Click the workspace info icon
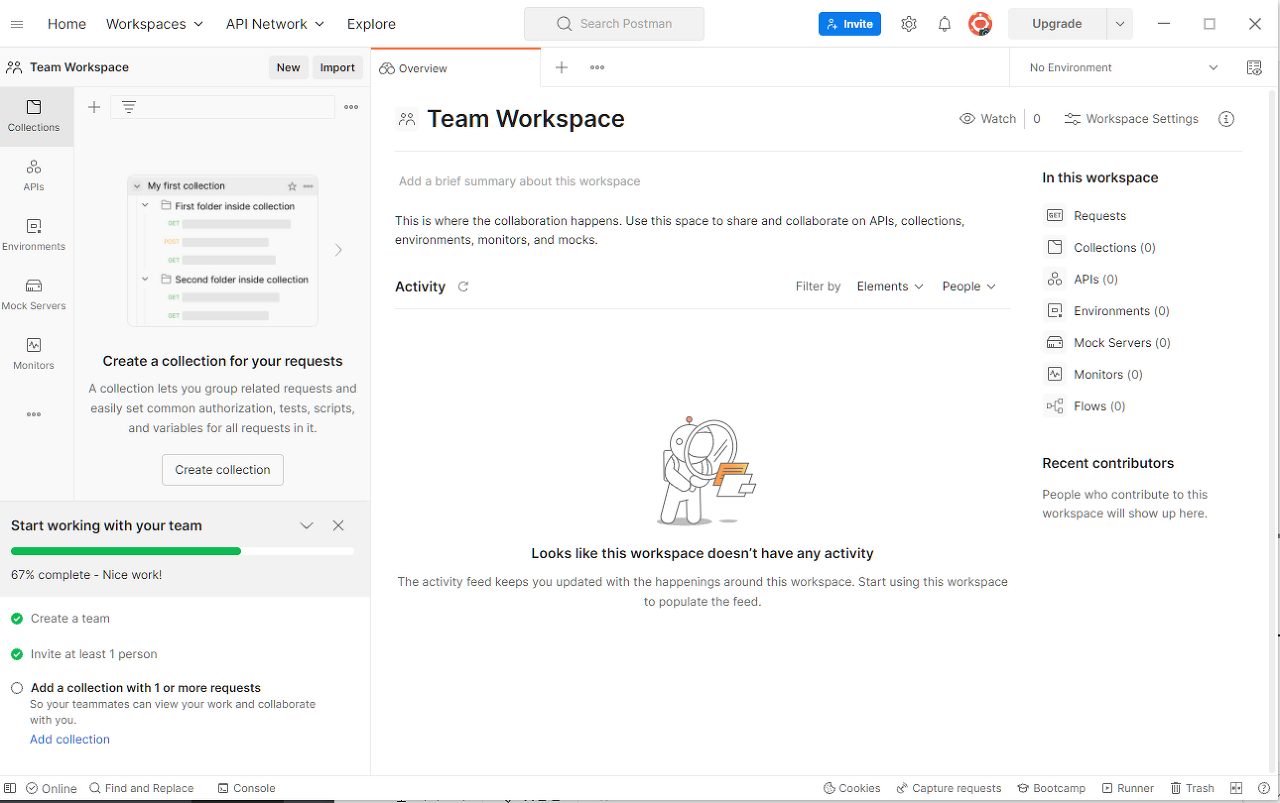 pyautogui.click(x=1227, y=118)
